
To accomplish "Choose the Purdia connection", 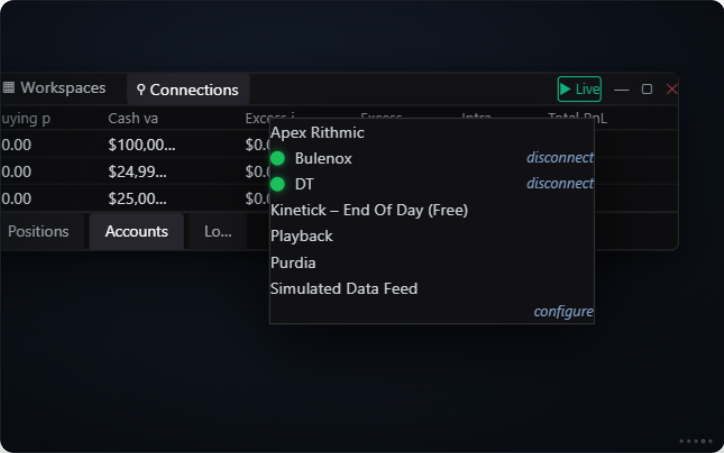I will (x=293, y=263).
